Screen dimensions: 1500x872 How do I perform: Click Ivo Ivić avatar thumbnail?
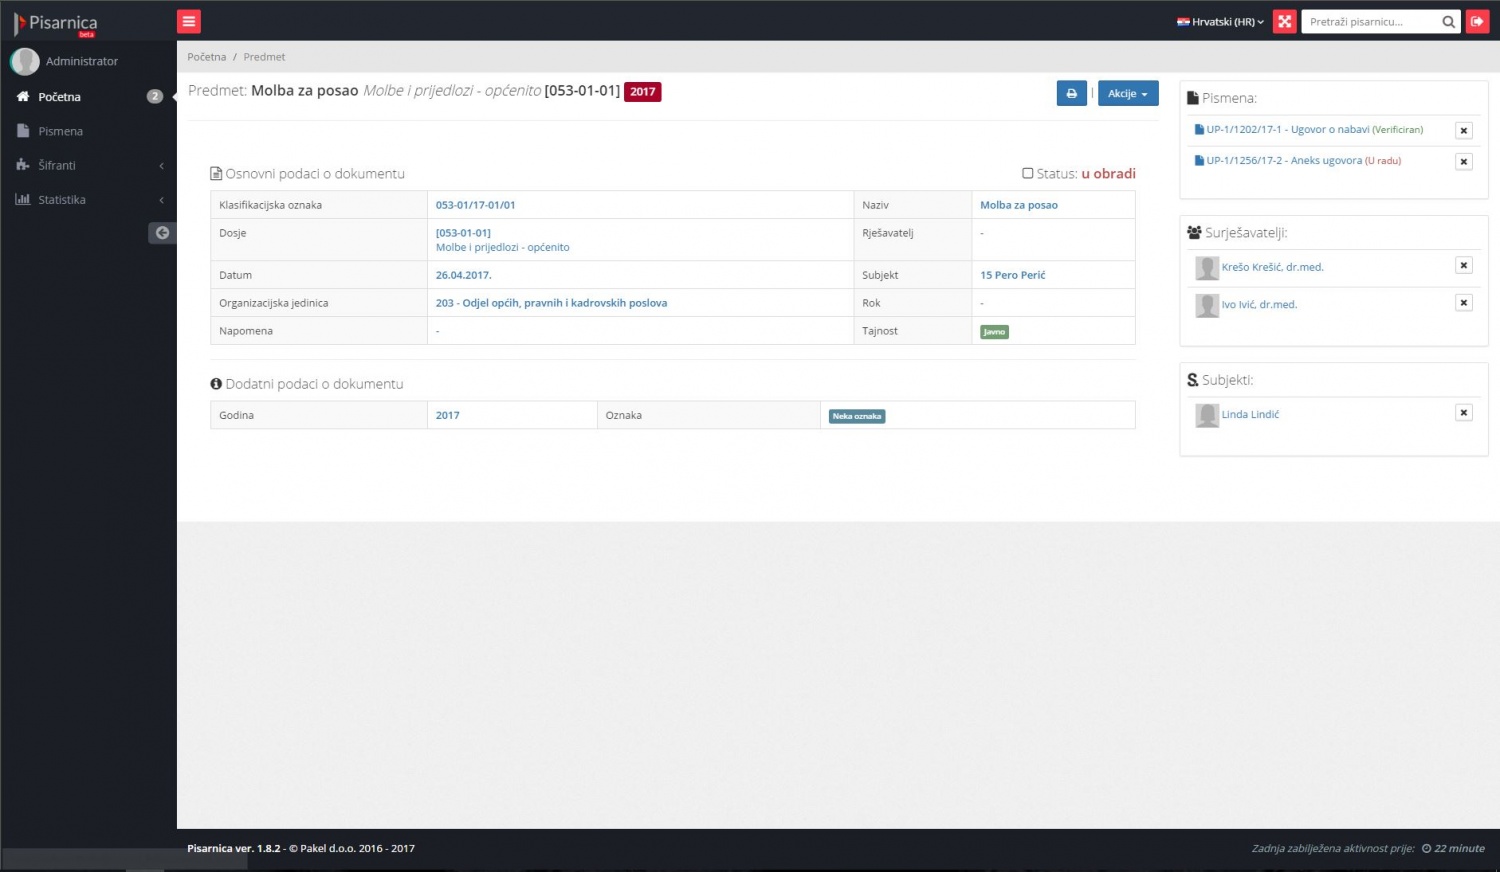click(x=1207, y=305)
